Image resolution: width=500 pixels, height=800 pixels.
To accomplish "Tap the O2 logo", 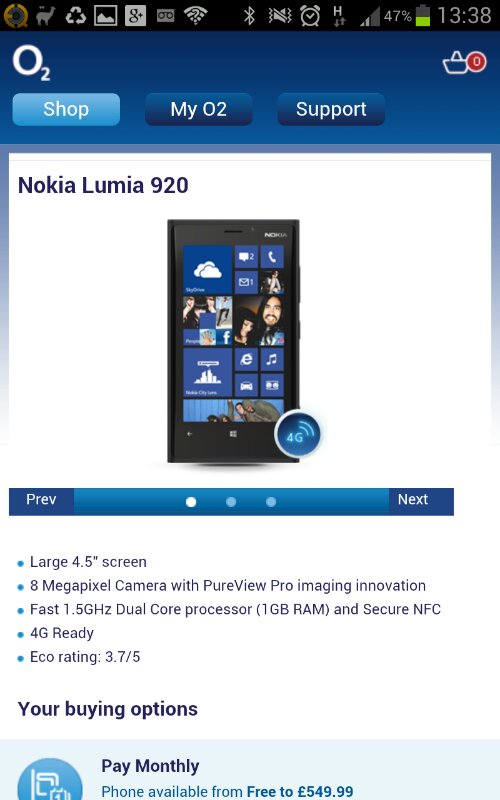I will point(31,63).
